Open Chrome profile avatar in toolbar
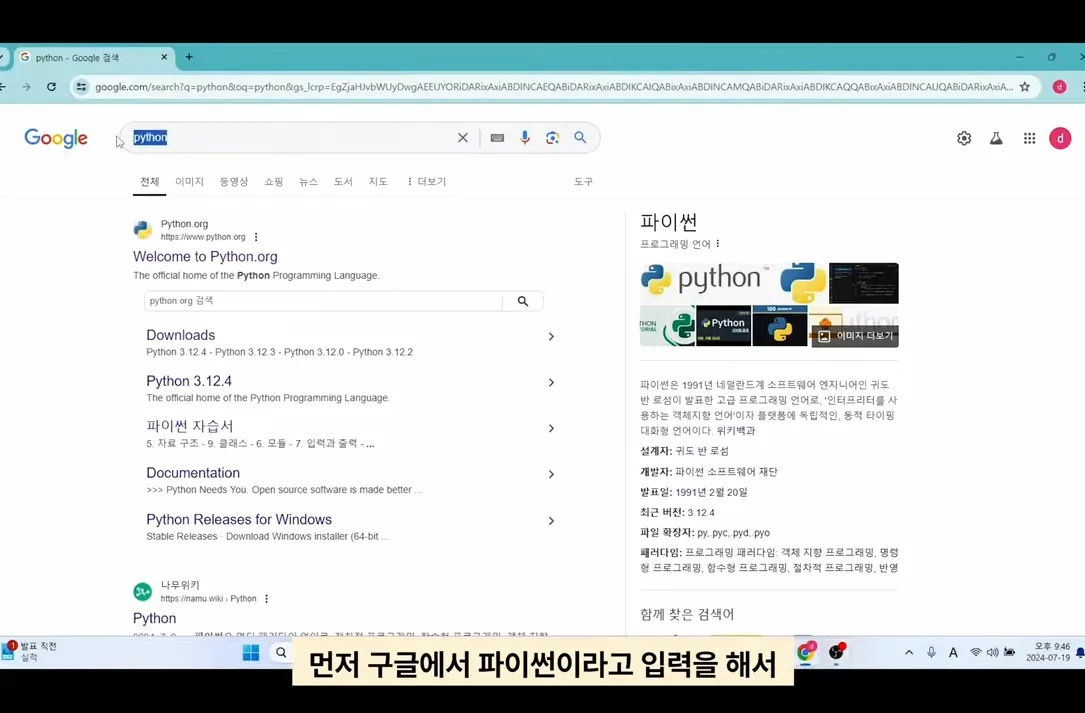 tap(1059, 87)
